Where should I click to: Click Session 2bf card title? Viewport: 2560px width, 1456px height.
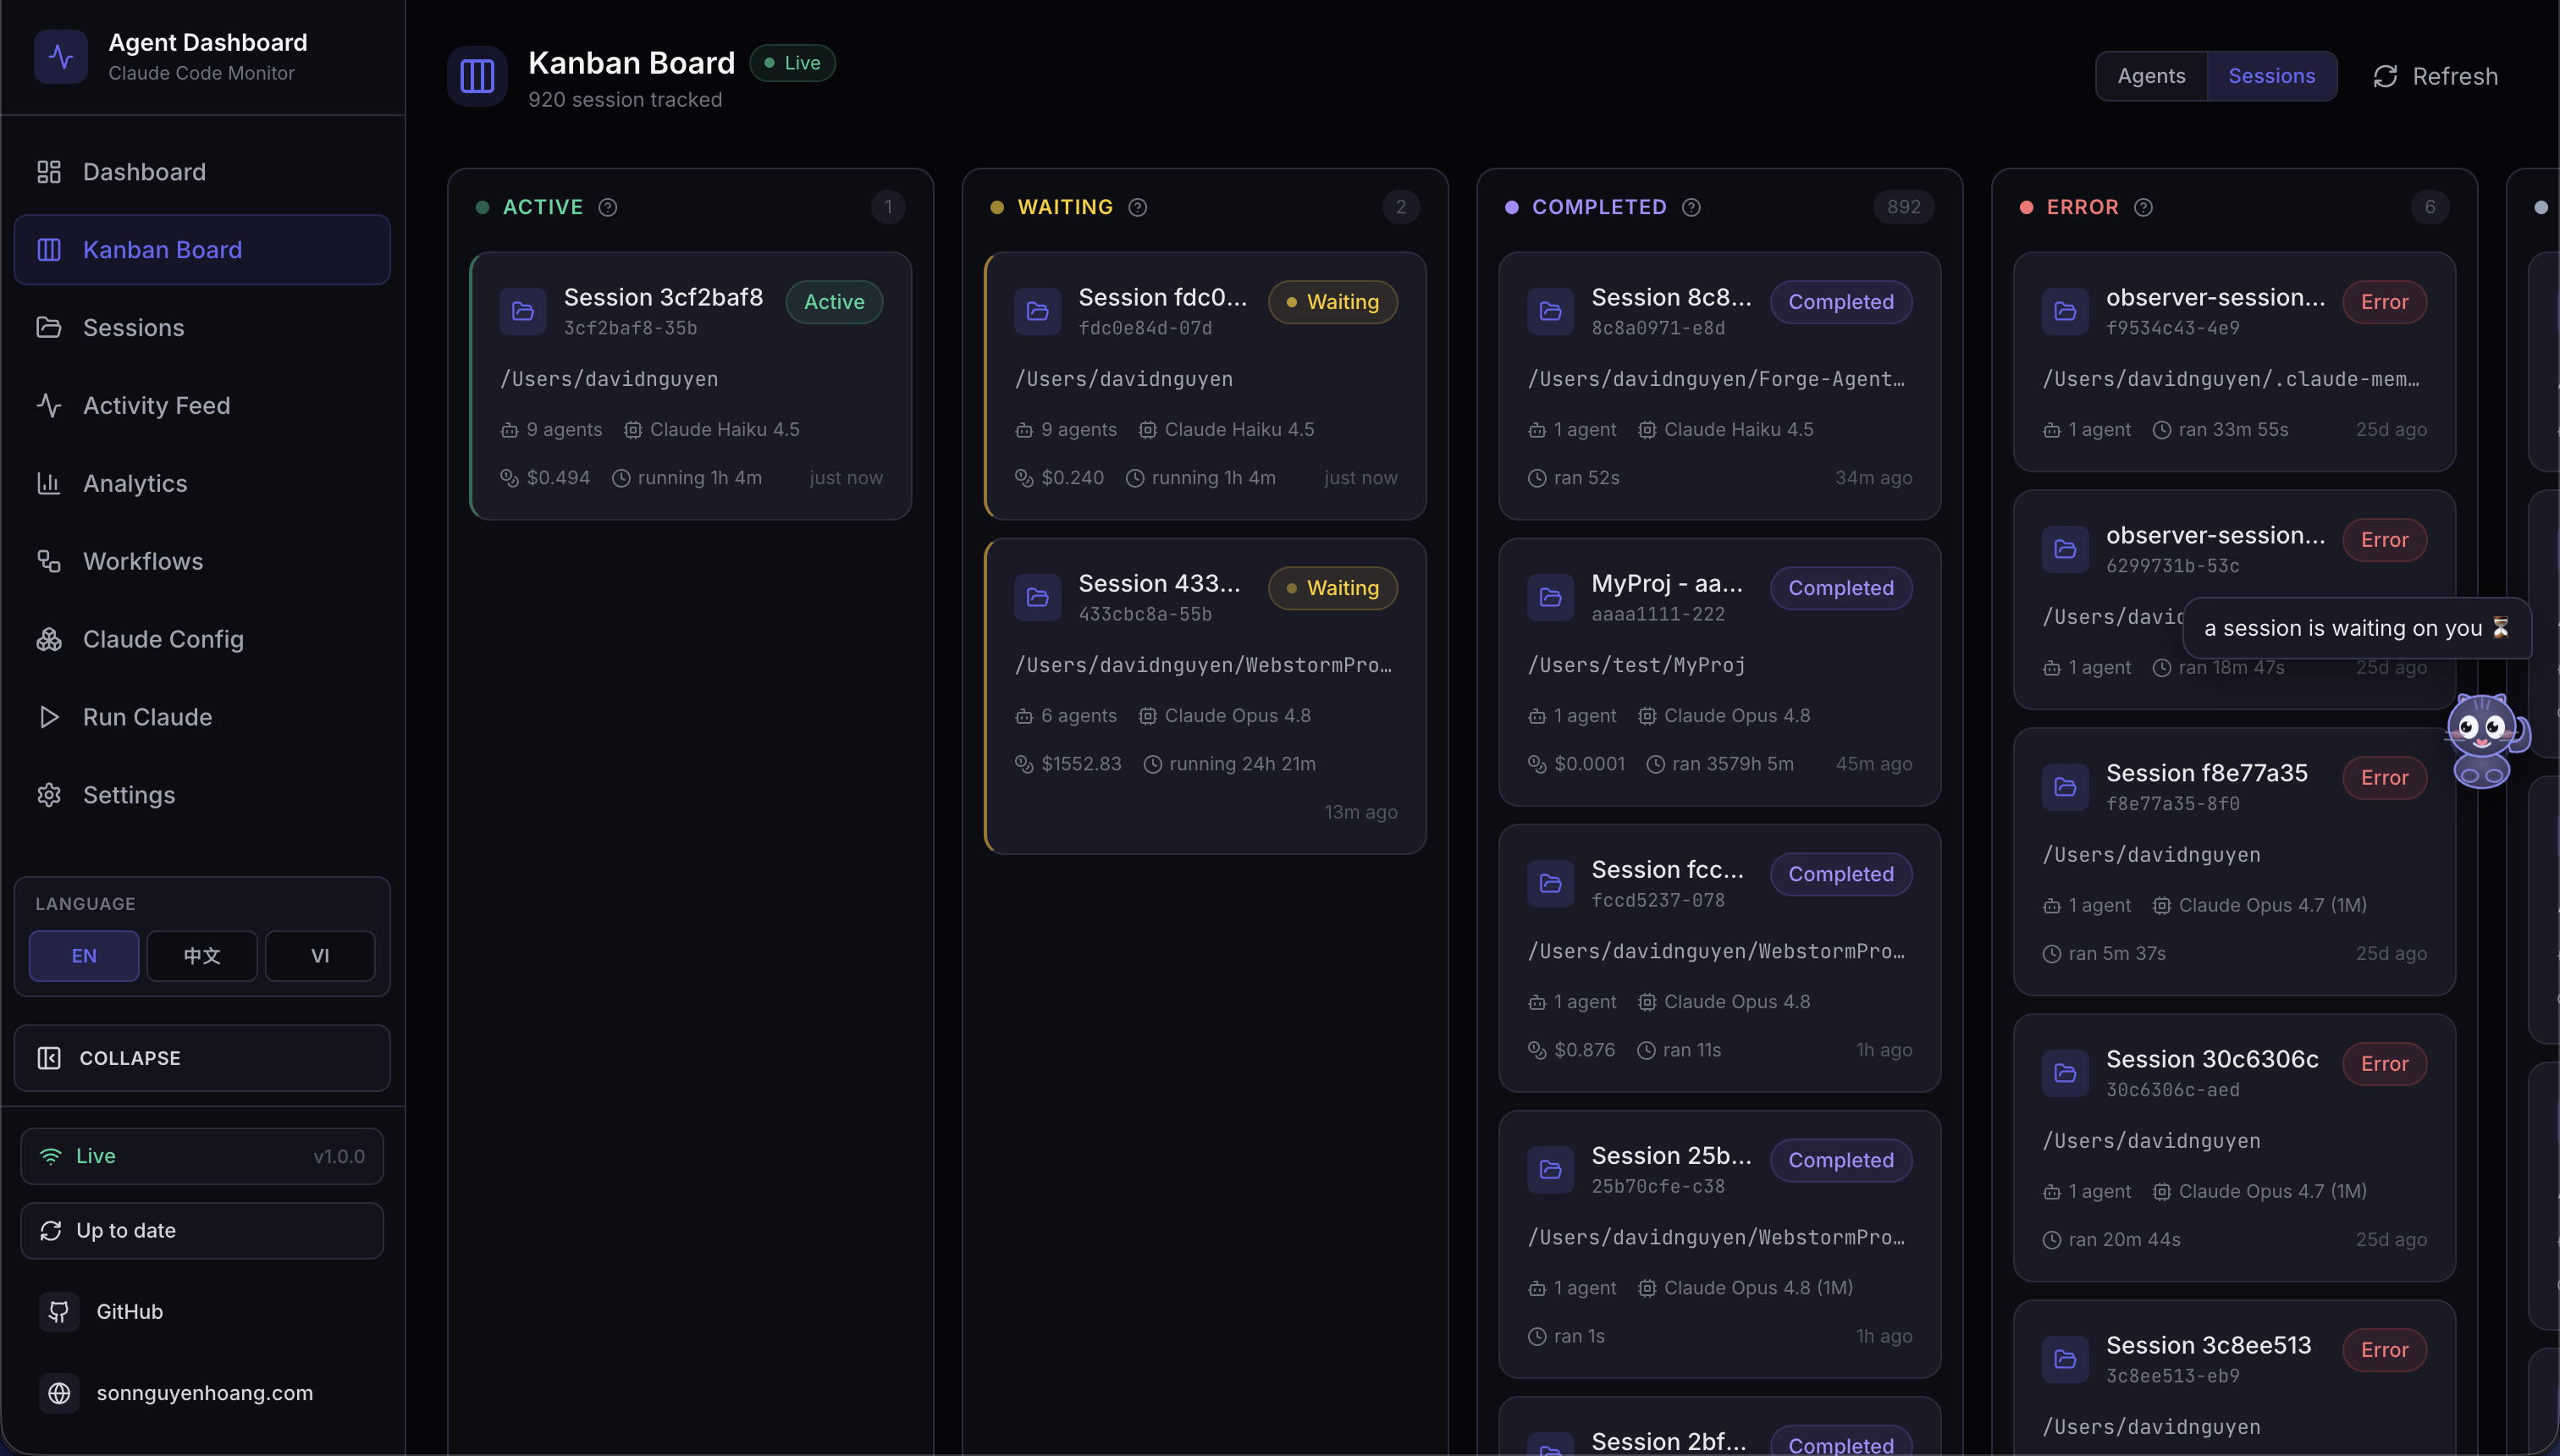1669,1441
